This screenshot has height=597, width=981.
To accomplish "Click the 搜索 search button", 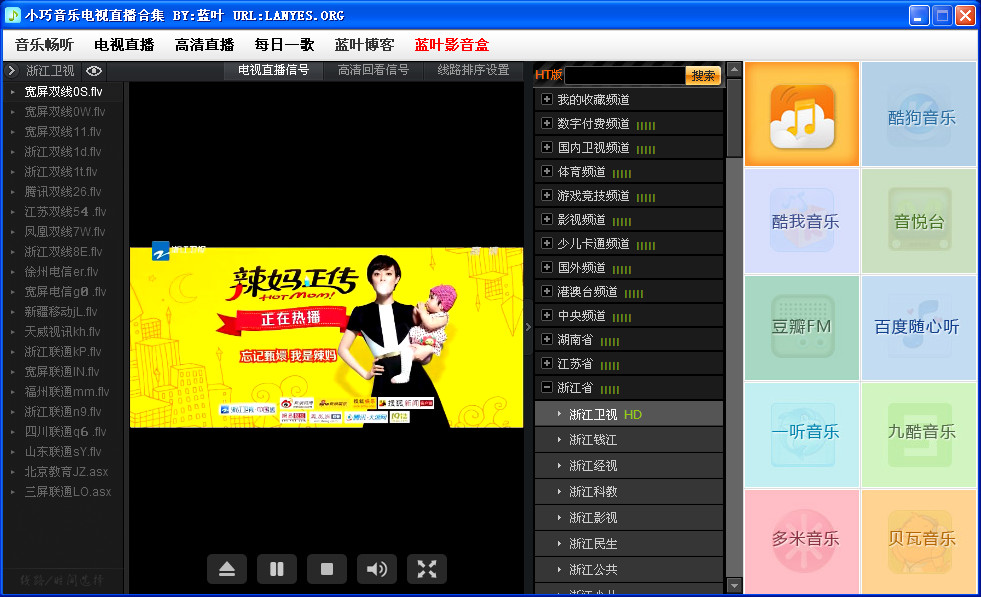I will 703,75.
